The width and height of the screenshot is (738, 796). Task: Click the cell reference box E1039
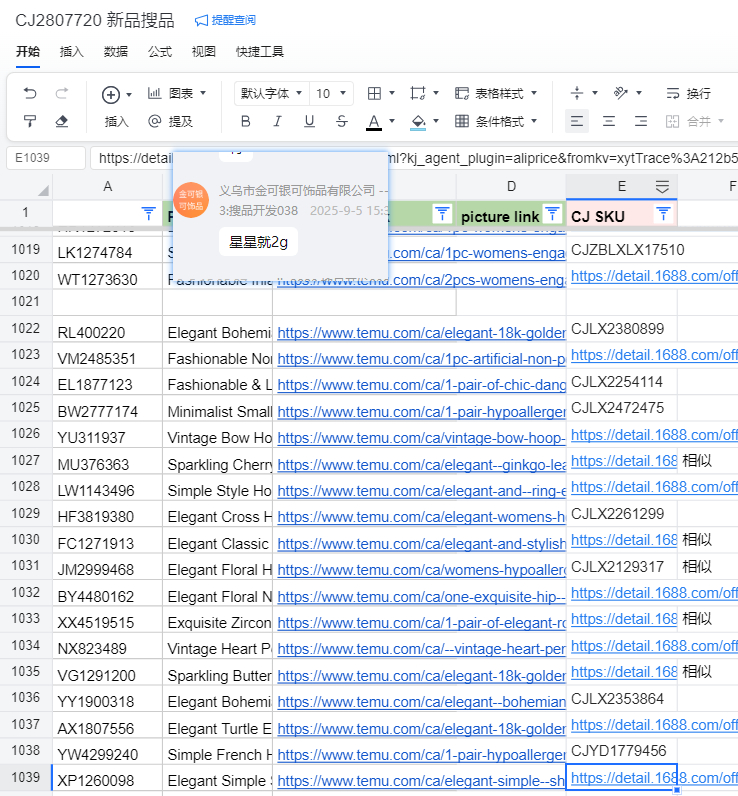[x=46, y=159]
